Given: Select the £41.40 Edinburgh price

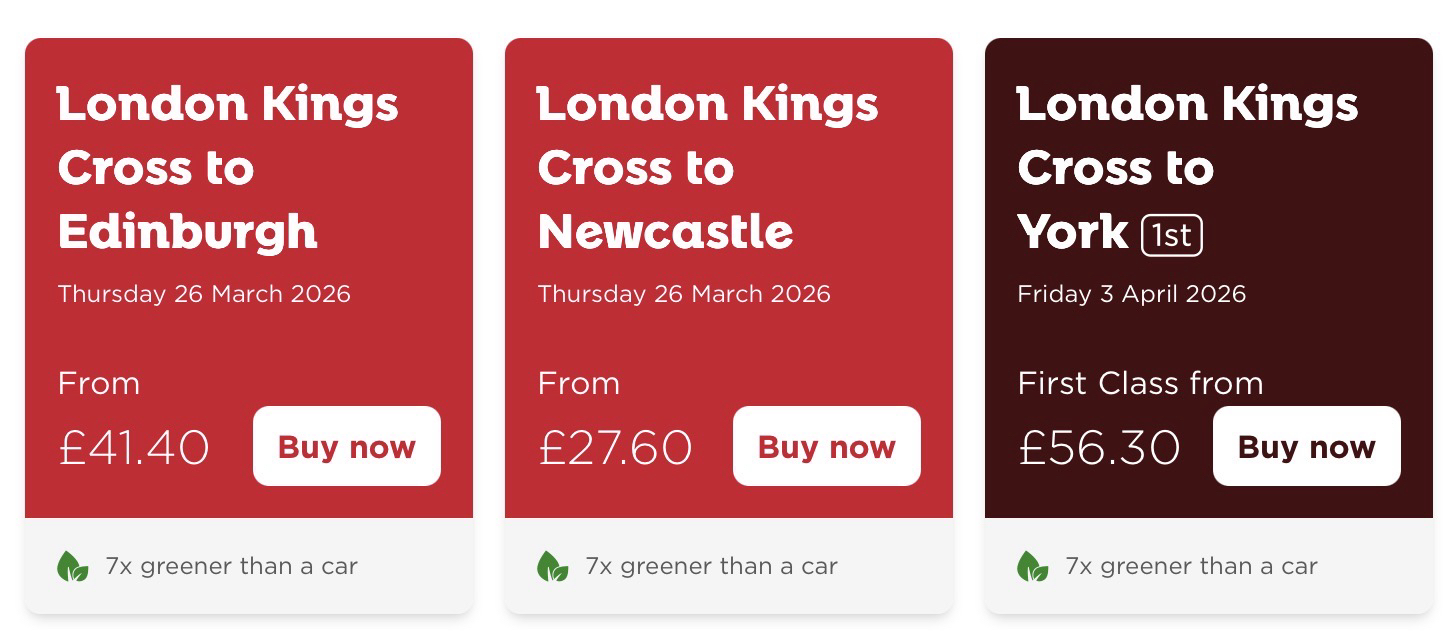Looking at the screenshot, I should pos(134,447).
